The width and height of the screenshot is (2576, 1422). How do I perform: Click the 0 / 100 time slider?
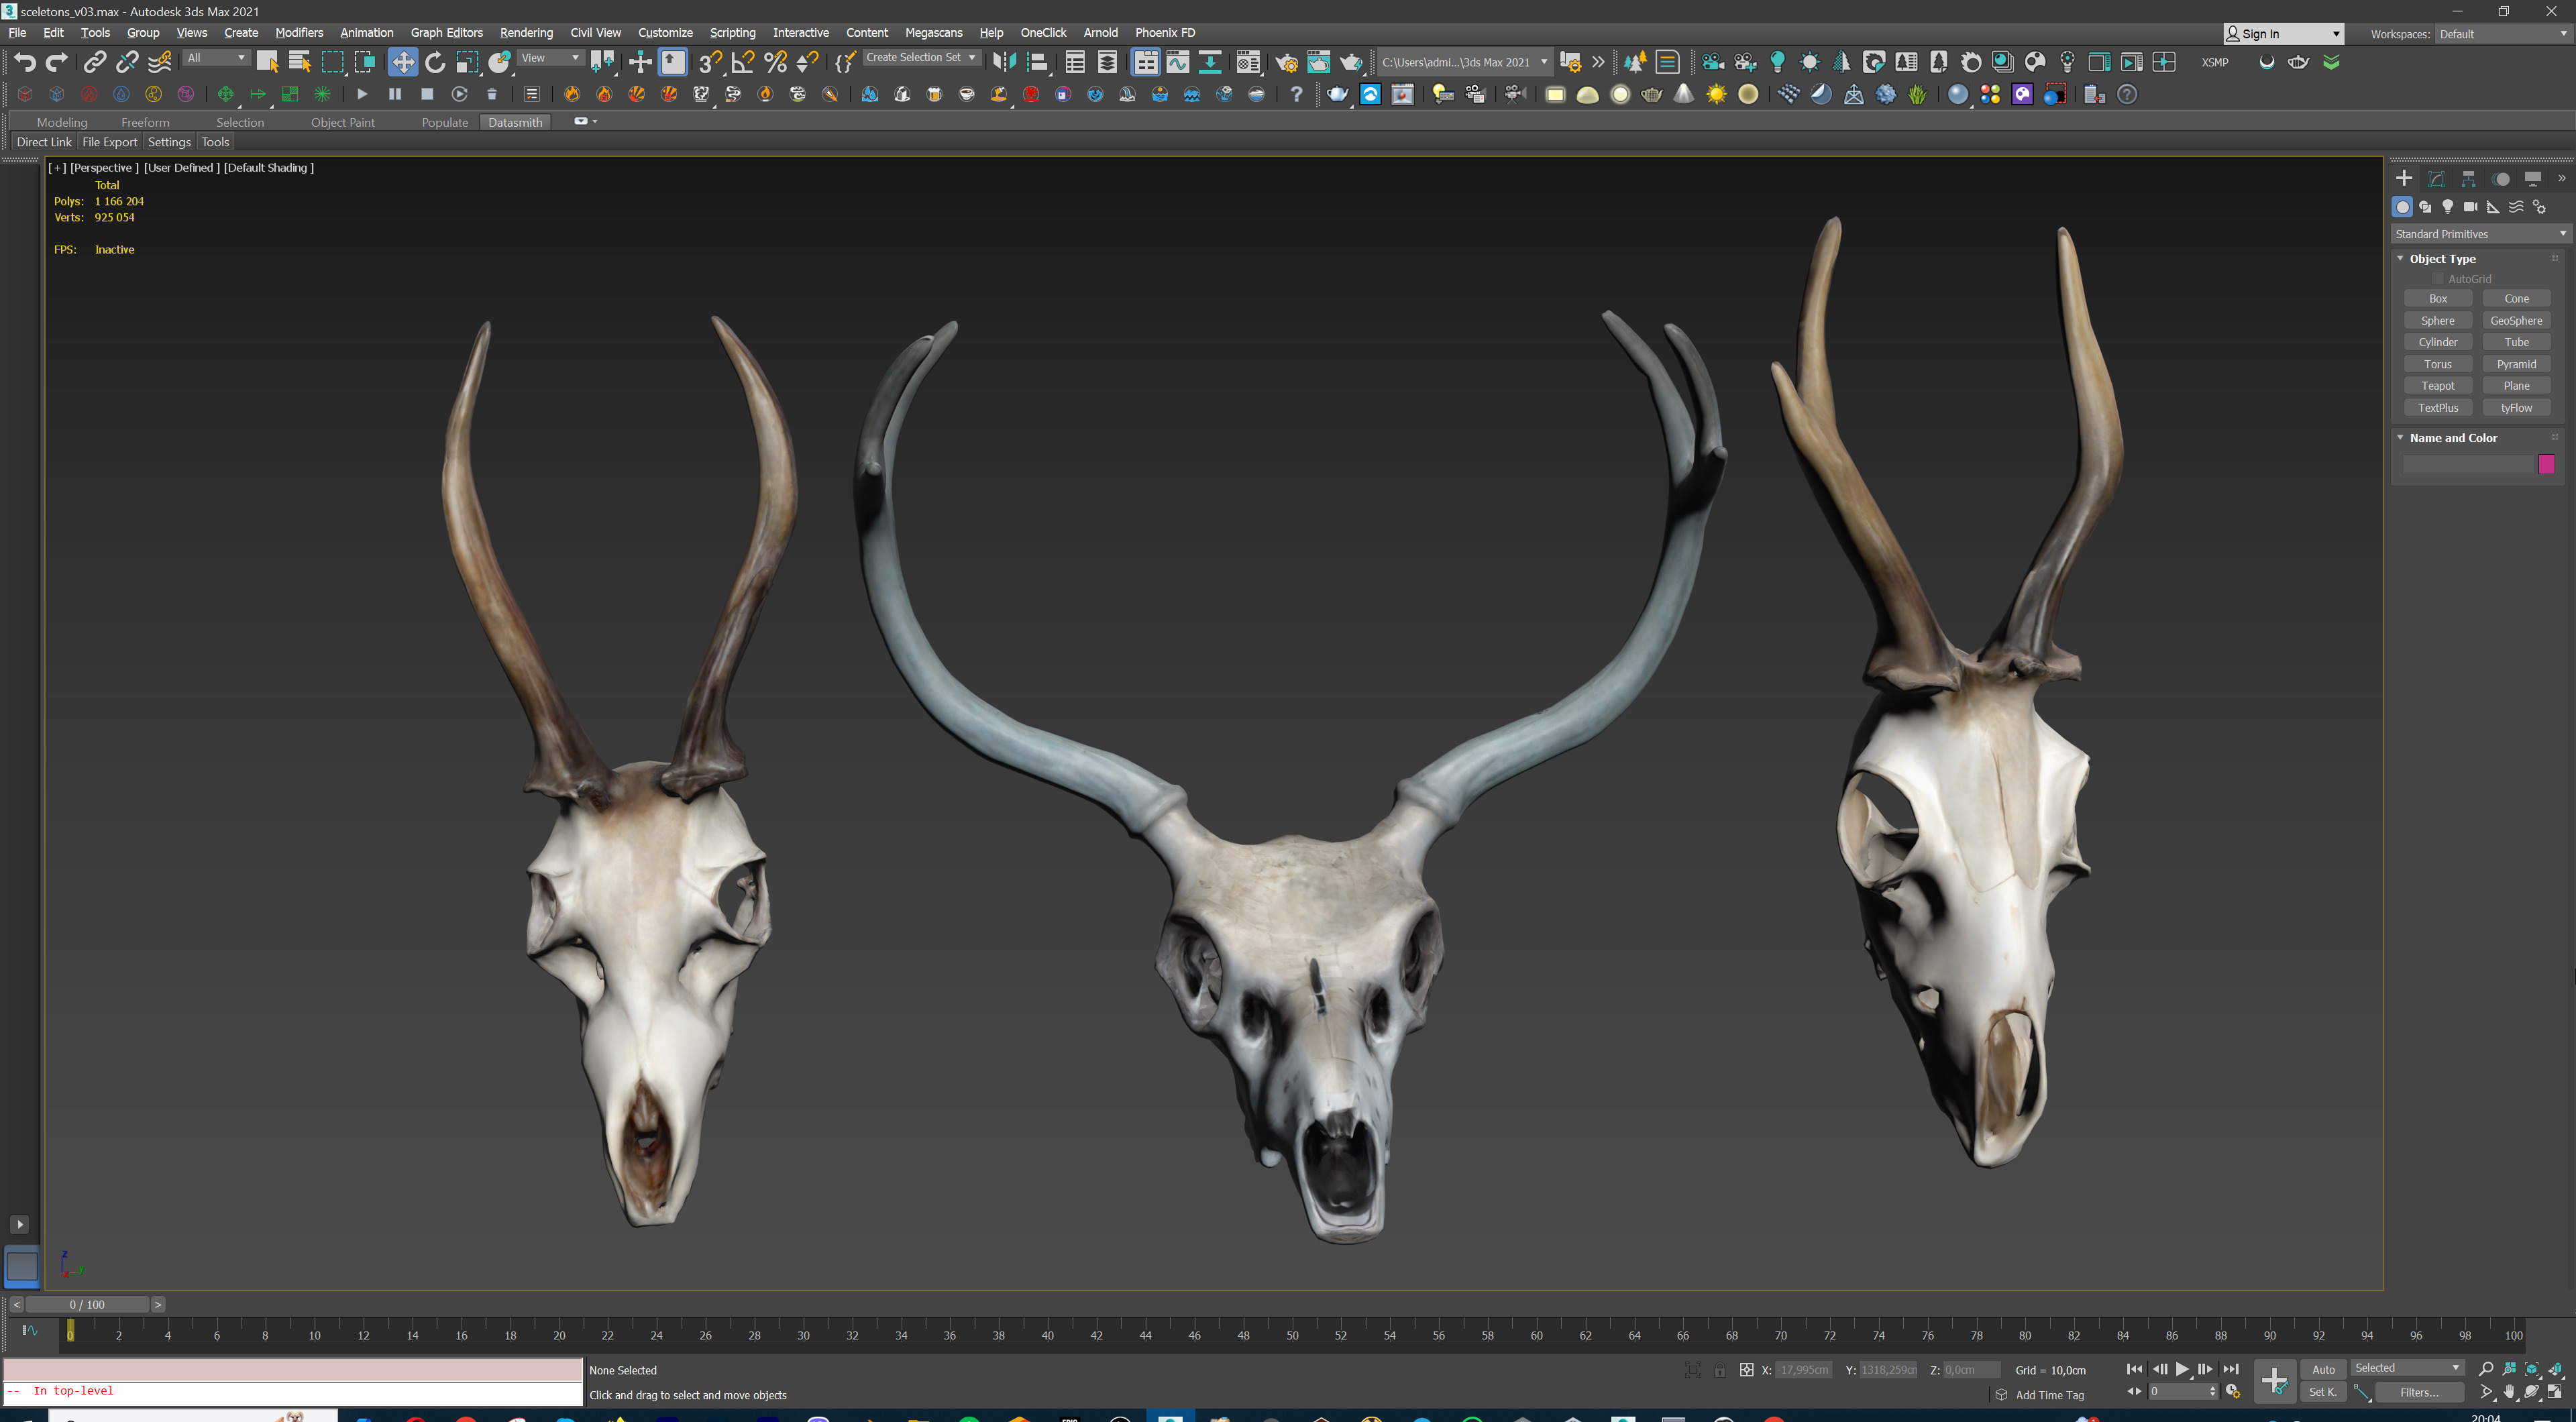87,1304
